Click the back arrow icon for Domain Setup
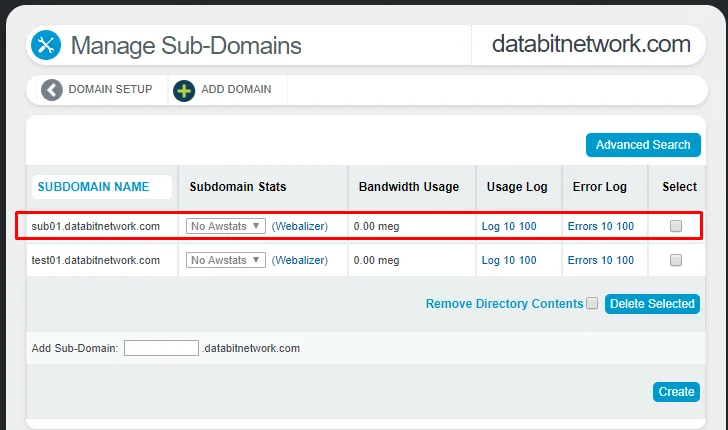Viewport: 728px width, 430px height. pyautogui.click(x=52, y=90)
